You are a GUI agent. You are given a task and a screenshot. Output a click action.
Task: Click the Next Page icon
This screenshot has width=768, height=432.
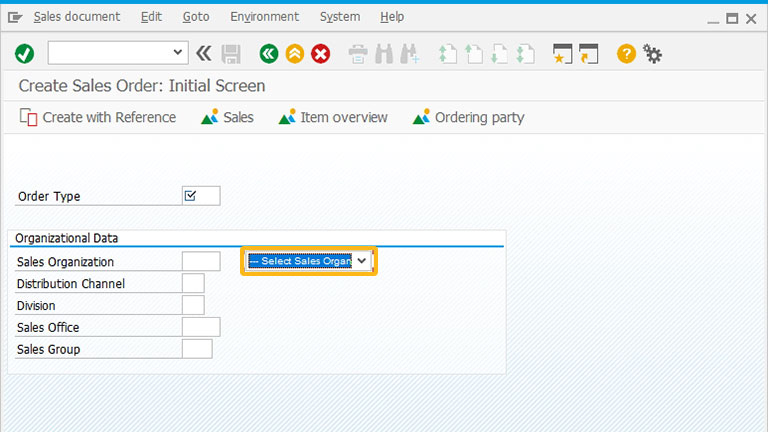click(x=500, y=54)
